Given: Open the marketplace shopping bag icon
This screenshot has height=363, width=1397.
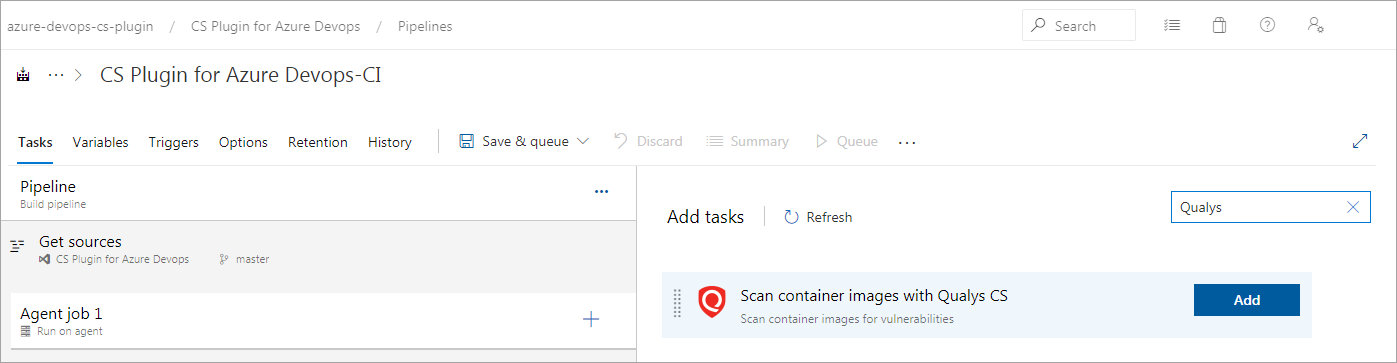Looking at the screenshot, I should pyautogui.click(x=1219, y=25).
